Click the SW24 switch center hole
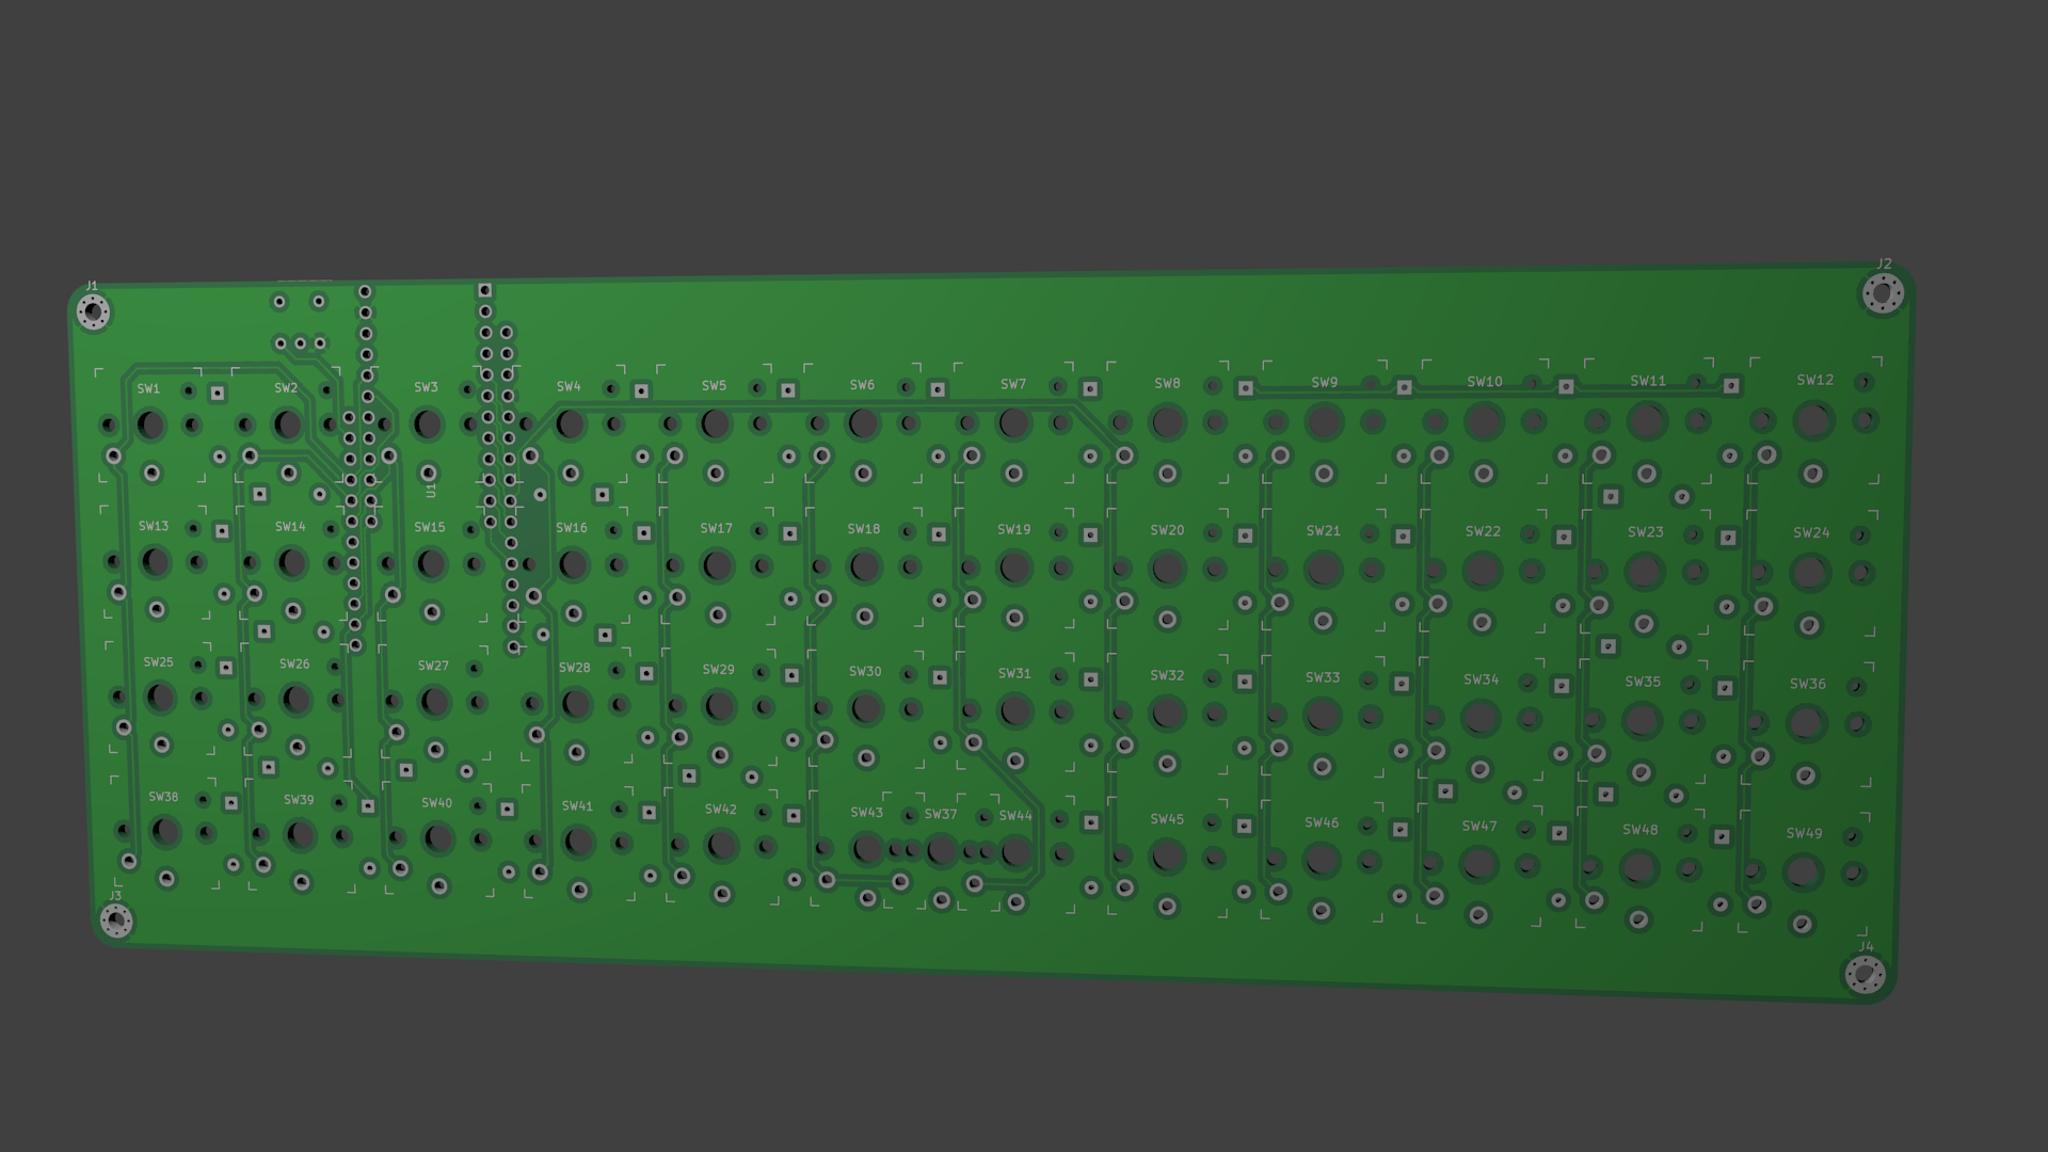The height and width of the screenshot is (1152, 2048). pos(1808,573)
